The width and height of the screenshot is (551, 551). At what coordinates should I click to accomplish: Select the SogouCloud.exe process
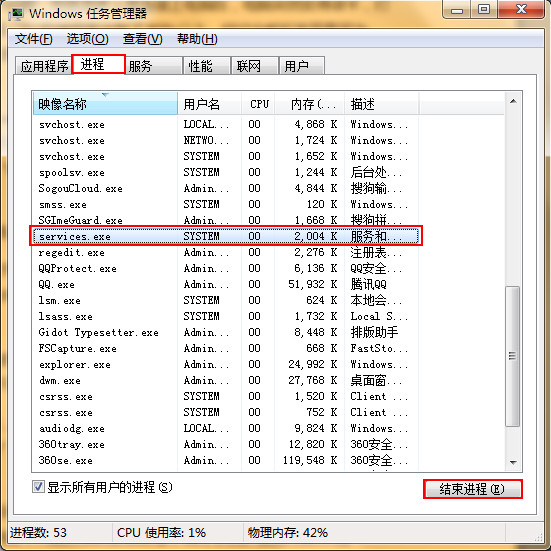tap(226, 188)
